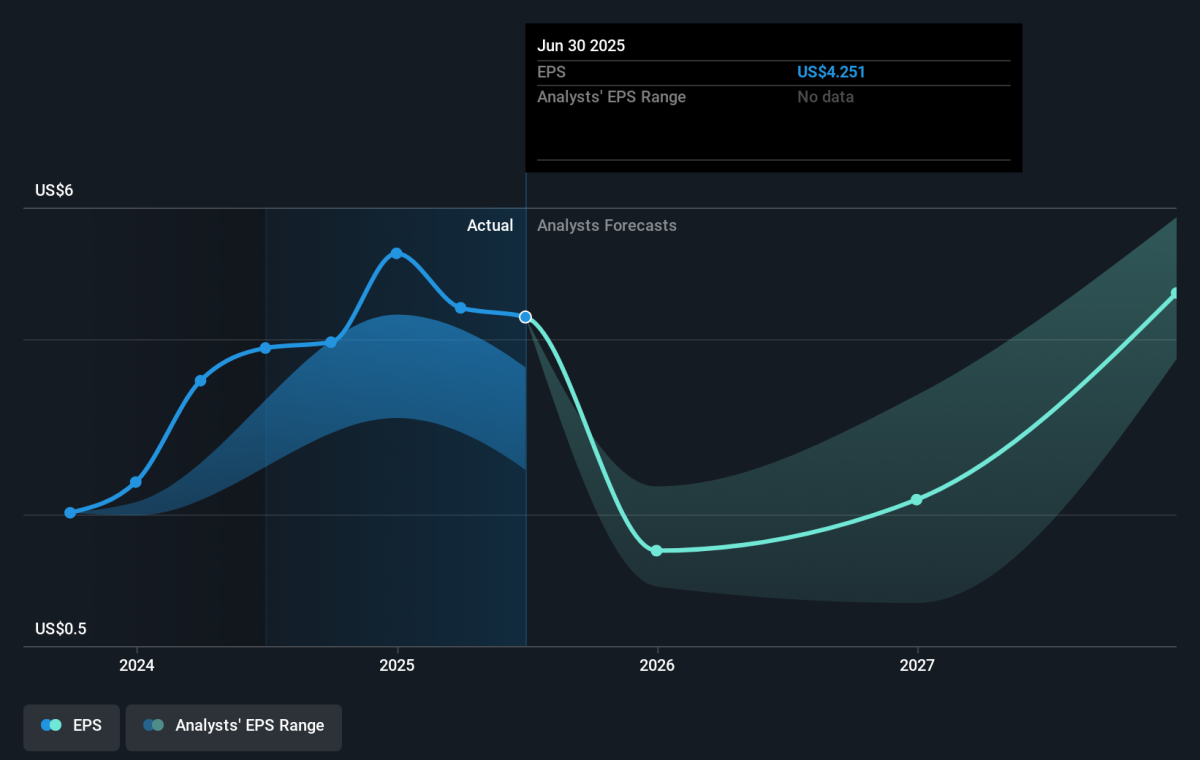Click the 2027 x-axis label
The width and height of the screenshot is (1200, 760).
(917, 665)
